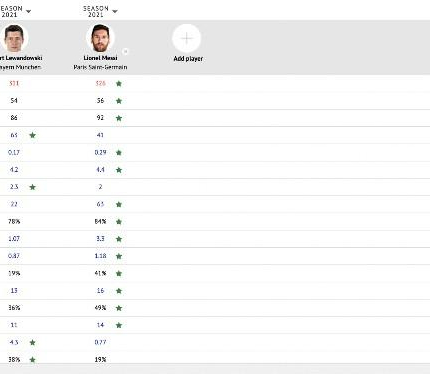Open the Season 2021 dropdown above Lewandowski

point(15,11)
